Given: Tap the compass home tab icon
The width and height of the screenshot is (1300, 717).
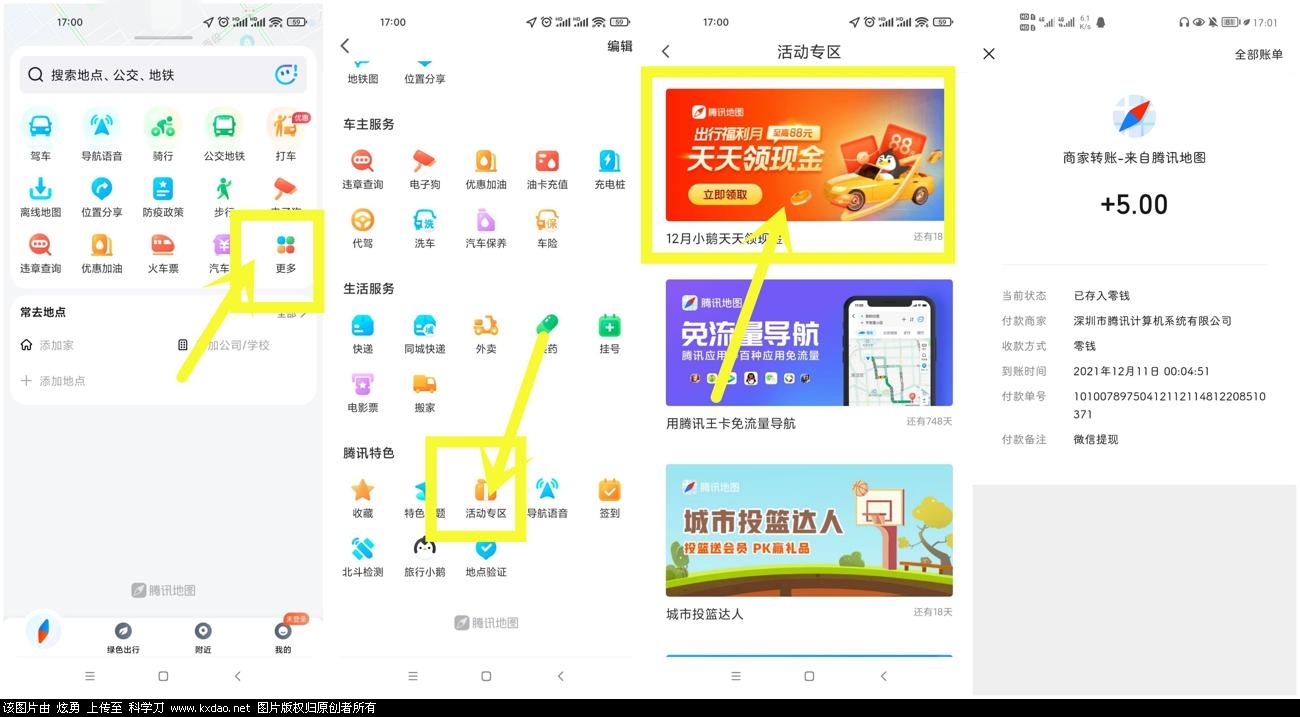Looking at the screenshot, I should (x=43, y=631).
